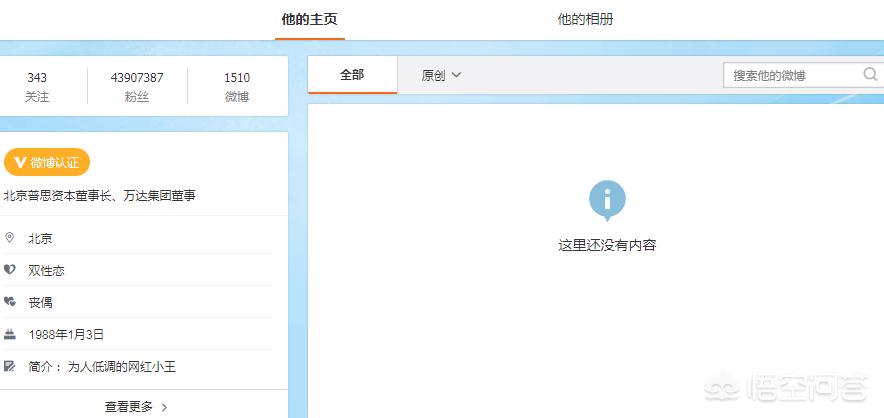The height and width of the screenshot is (418, 884).
Task: Switch to the 他的主页 tab
Action: [310, 19]
